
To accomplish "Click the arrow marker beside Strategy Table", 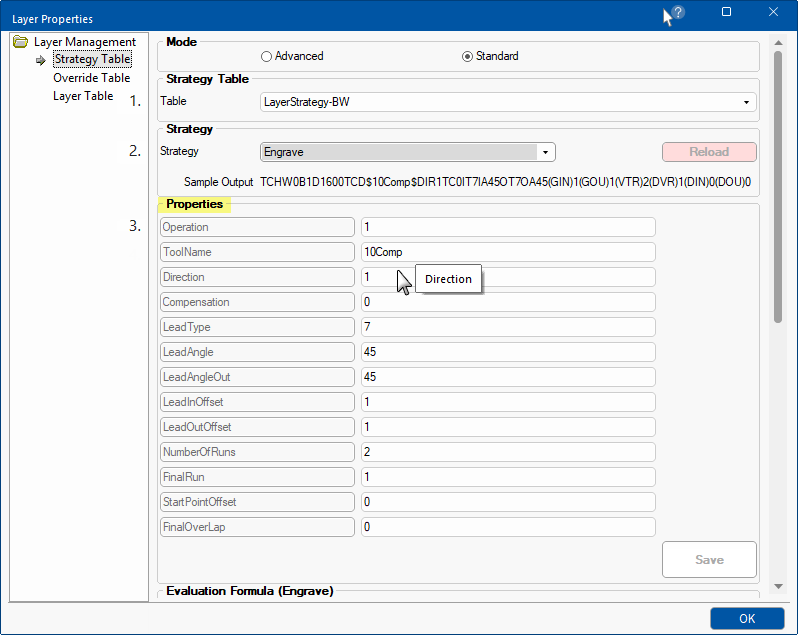I will (41, 60).
